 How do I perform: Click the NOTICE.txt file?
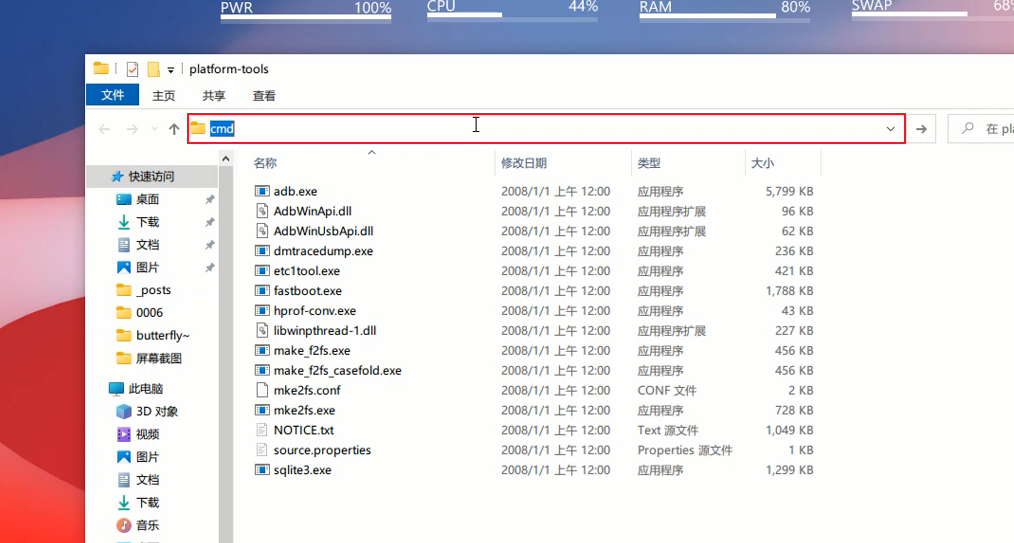(x=303, y=430)
